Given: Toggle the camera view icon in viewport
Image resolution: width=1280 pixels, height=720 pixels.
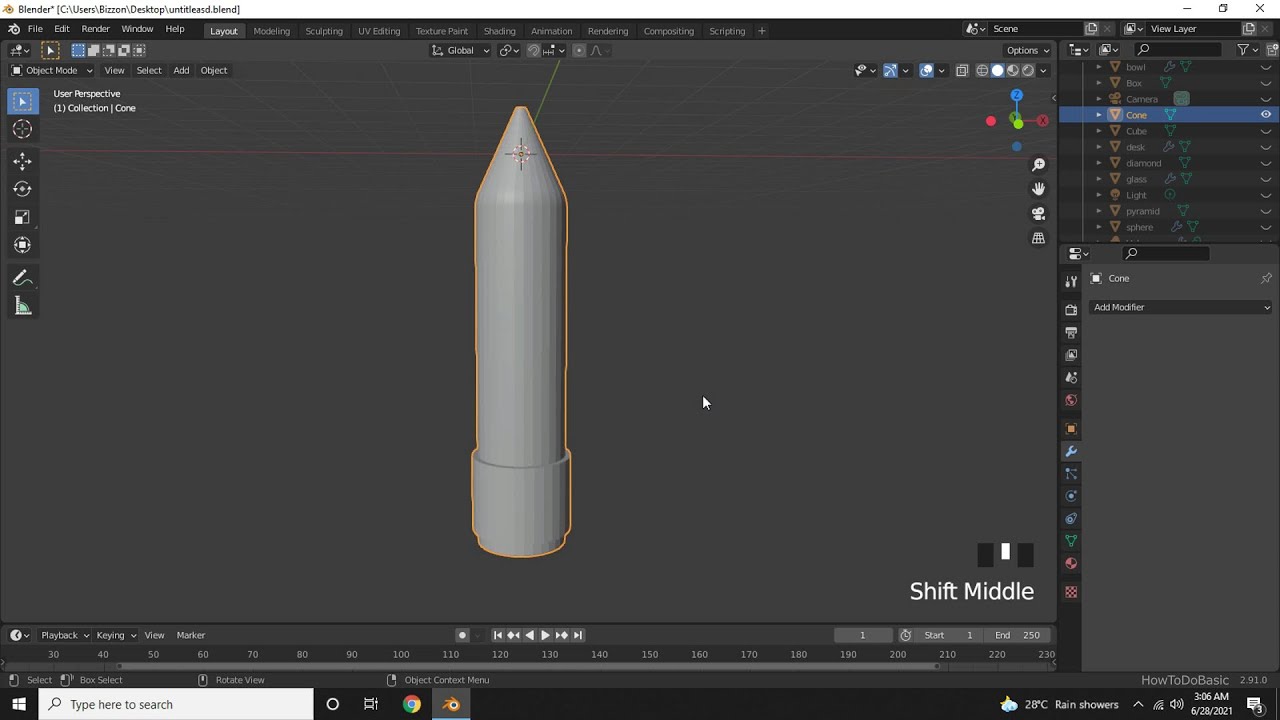Looking at the screenshot, I should (1038, 214).
